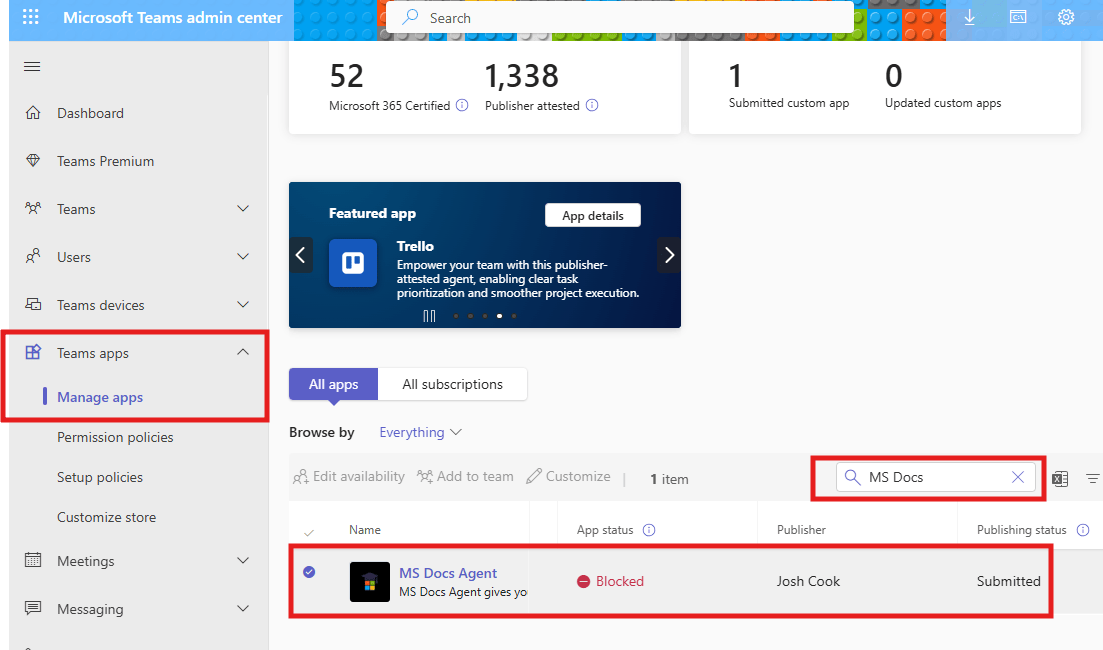The image size is (1103, 650).
Task: Click Edit availability
Action: tap(349, 476)
